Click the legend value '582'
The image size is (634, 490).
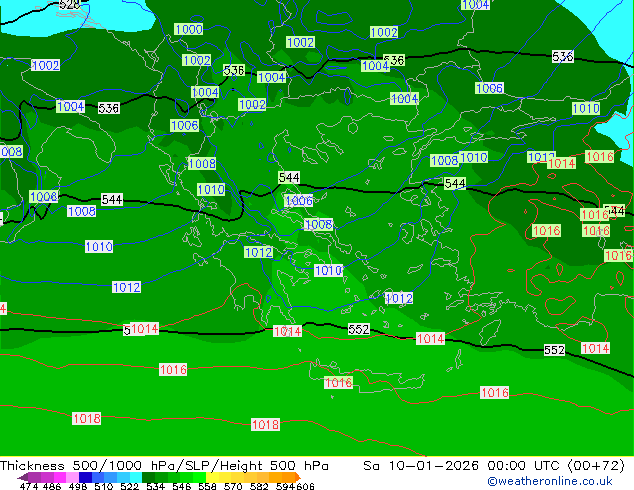click(x=259, y=486)
